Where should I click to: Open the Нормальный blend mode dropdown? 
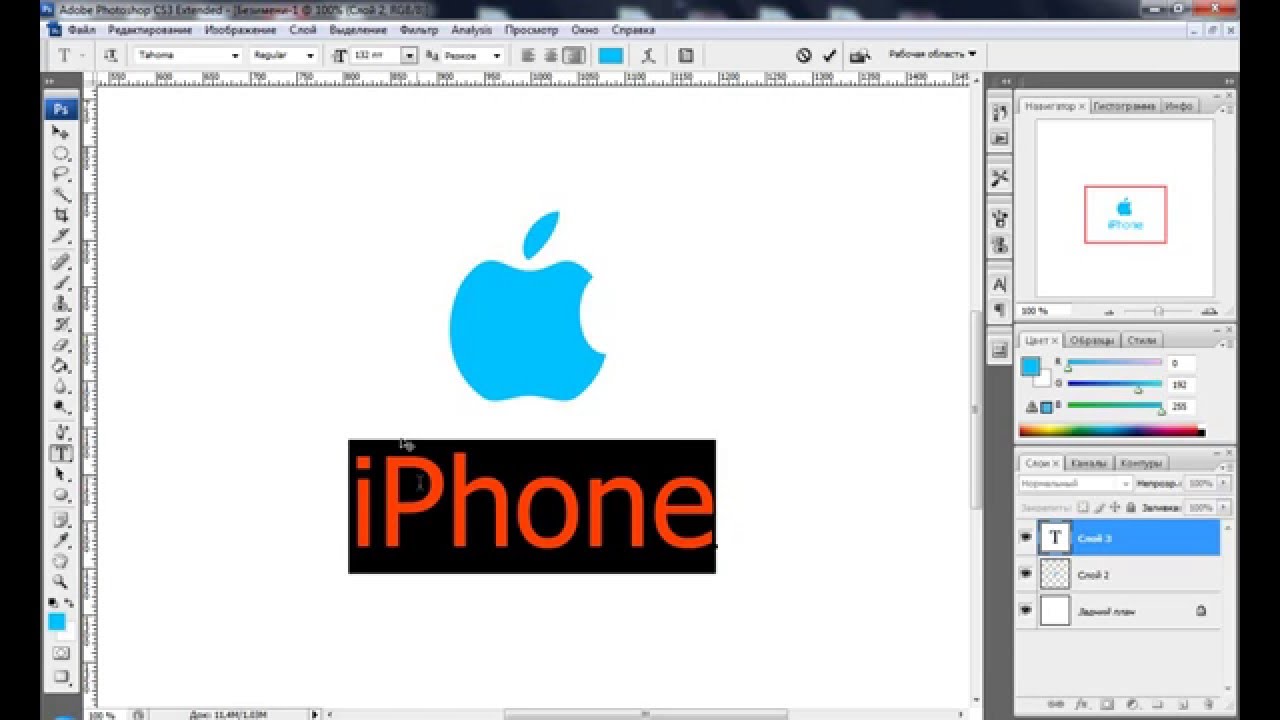[1075, 484]
